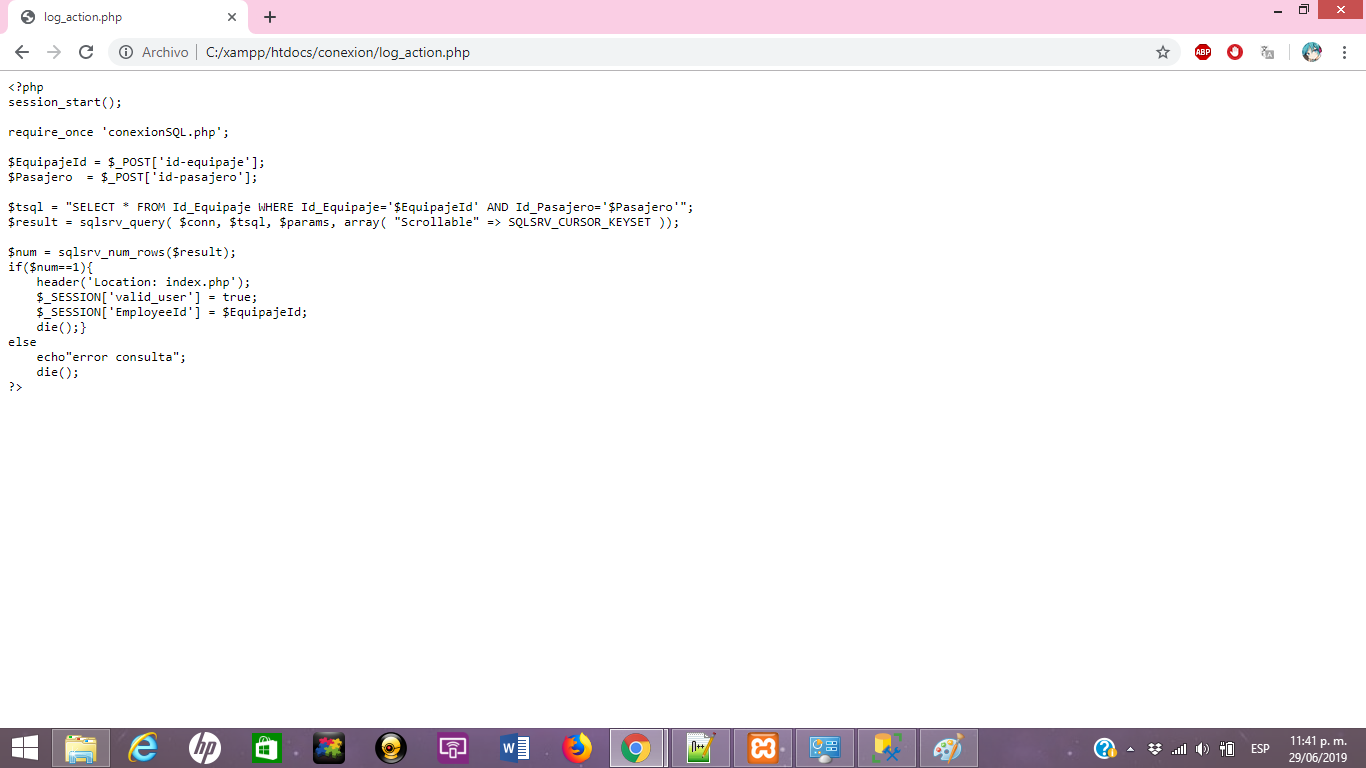Open the purple wireless display app

[x=453, y=748]
